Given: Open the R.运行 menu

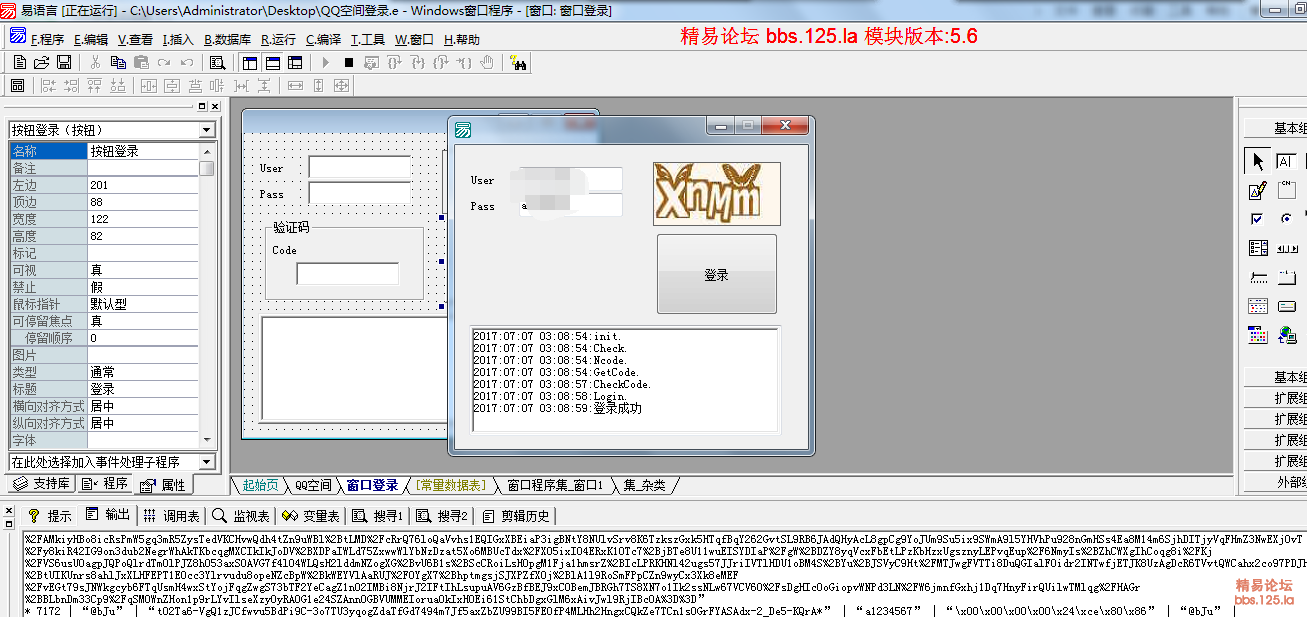Looking at the screenshot, I should click(278, 40).
